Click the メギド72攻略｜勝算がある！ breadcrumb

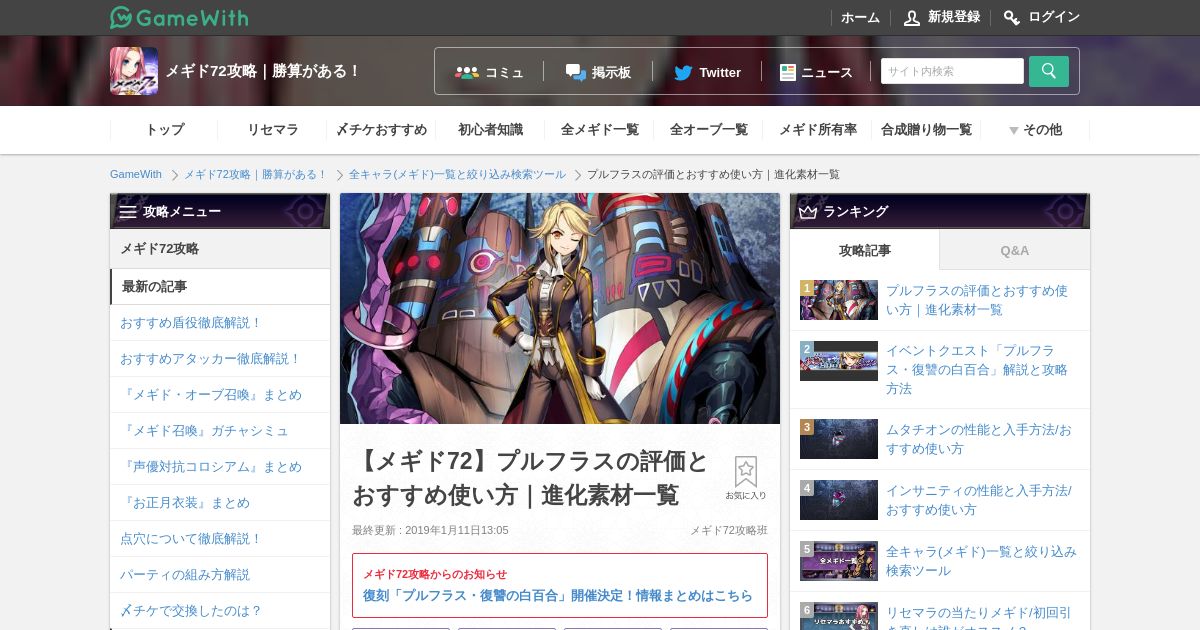[x=255, y=174]
